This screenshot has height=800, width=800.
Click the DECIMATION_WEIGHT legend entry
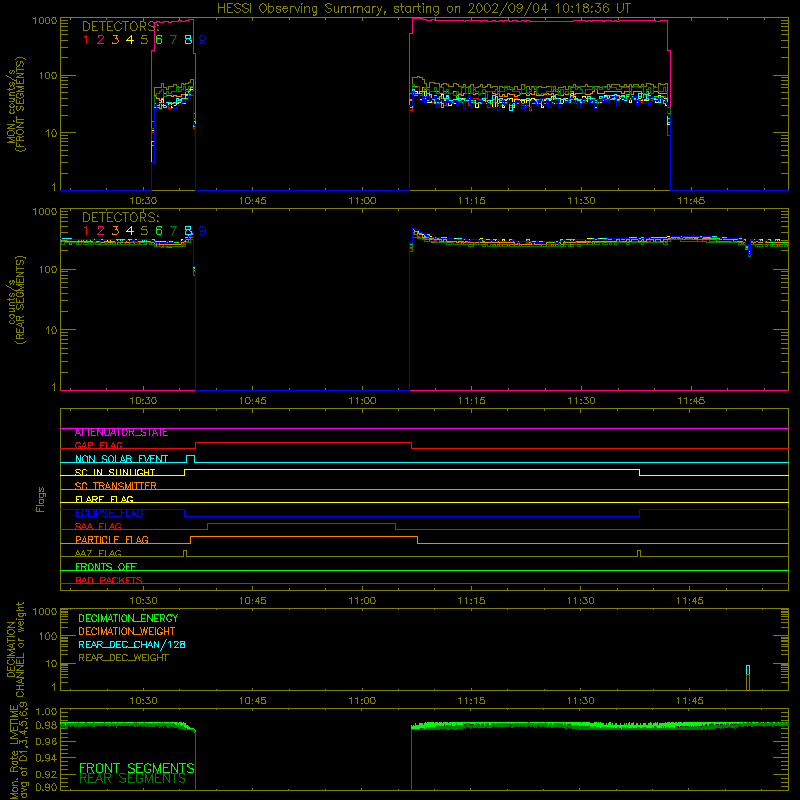click(x=127, y=632)
